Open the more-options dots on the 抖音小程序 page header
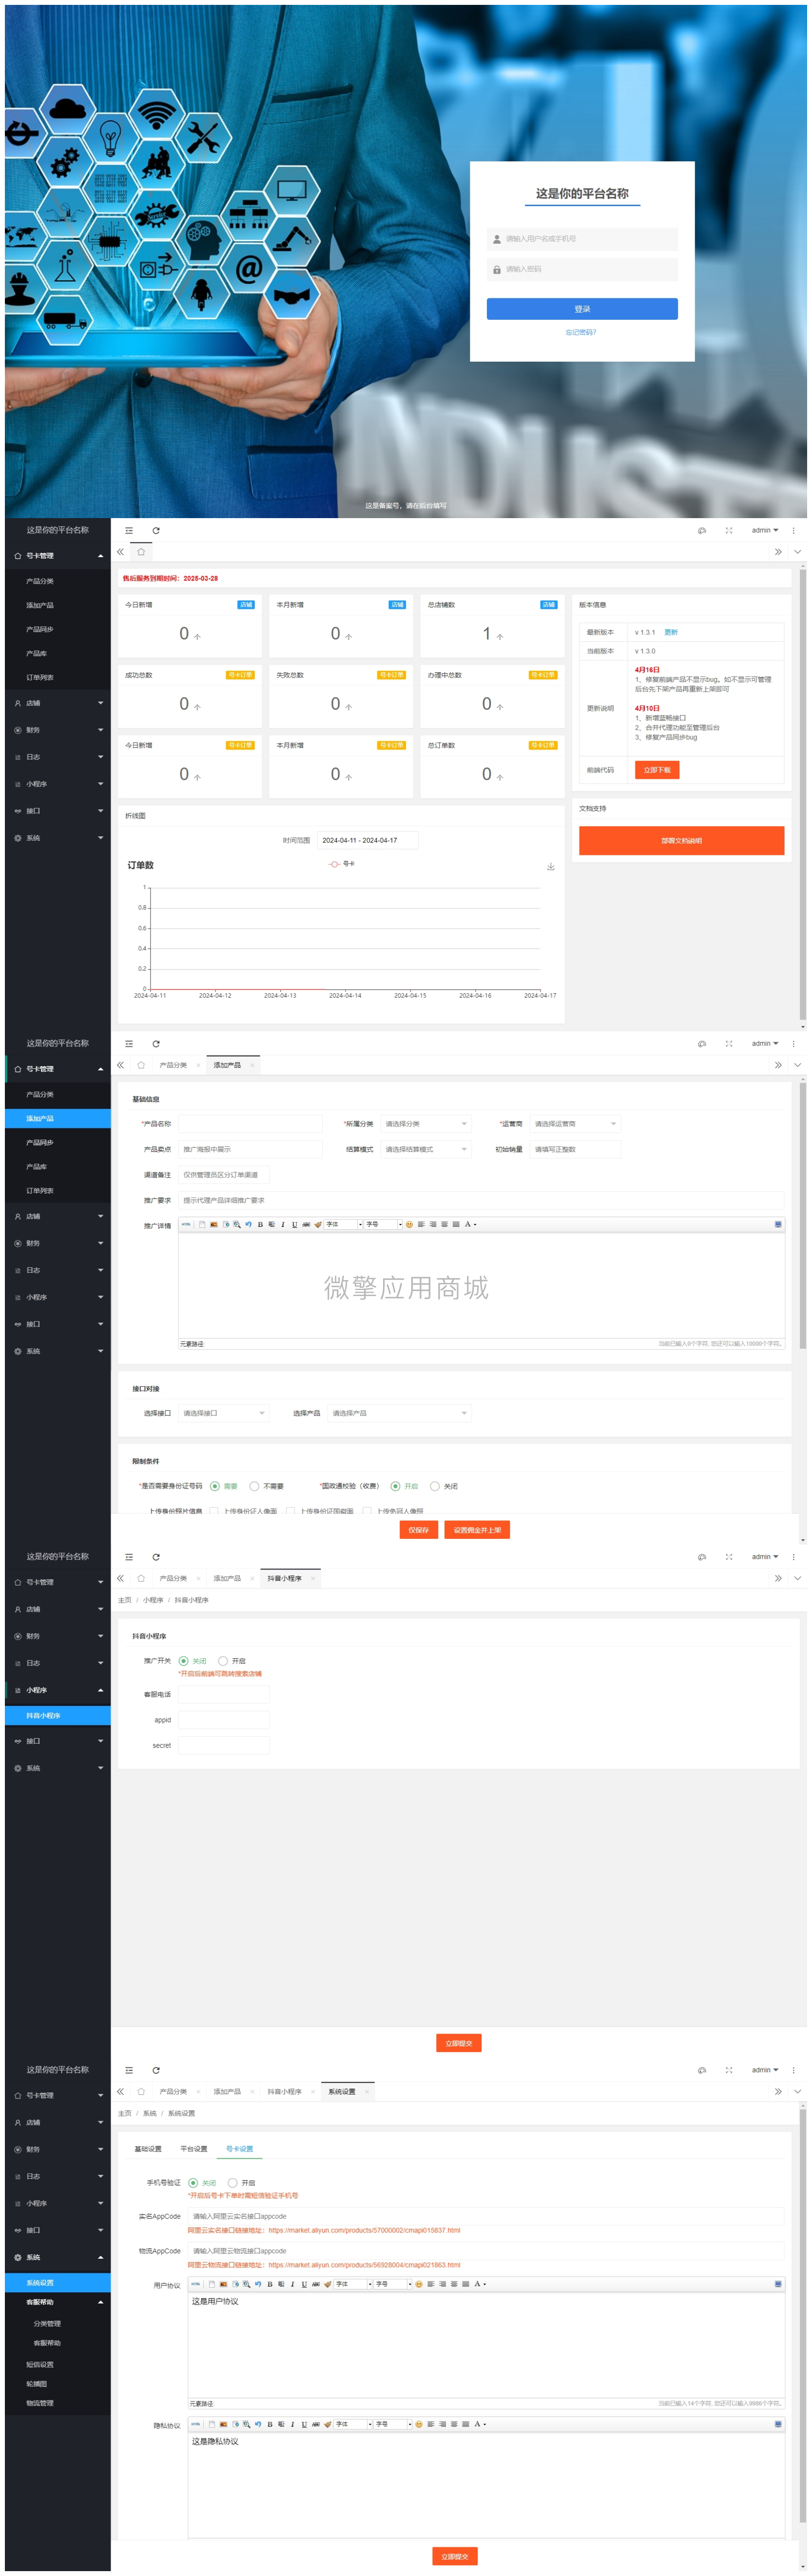Screen dimensions: 812x2576 (794, 1557)
